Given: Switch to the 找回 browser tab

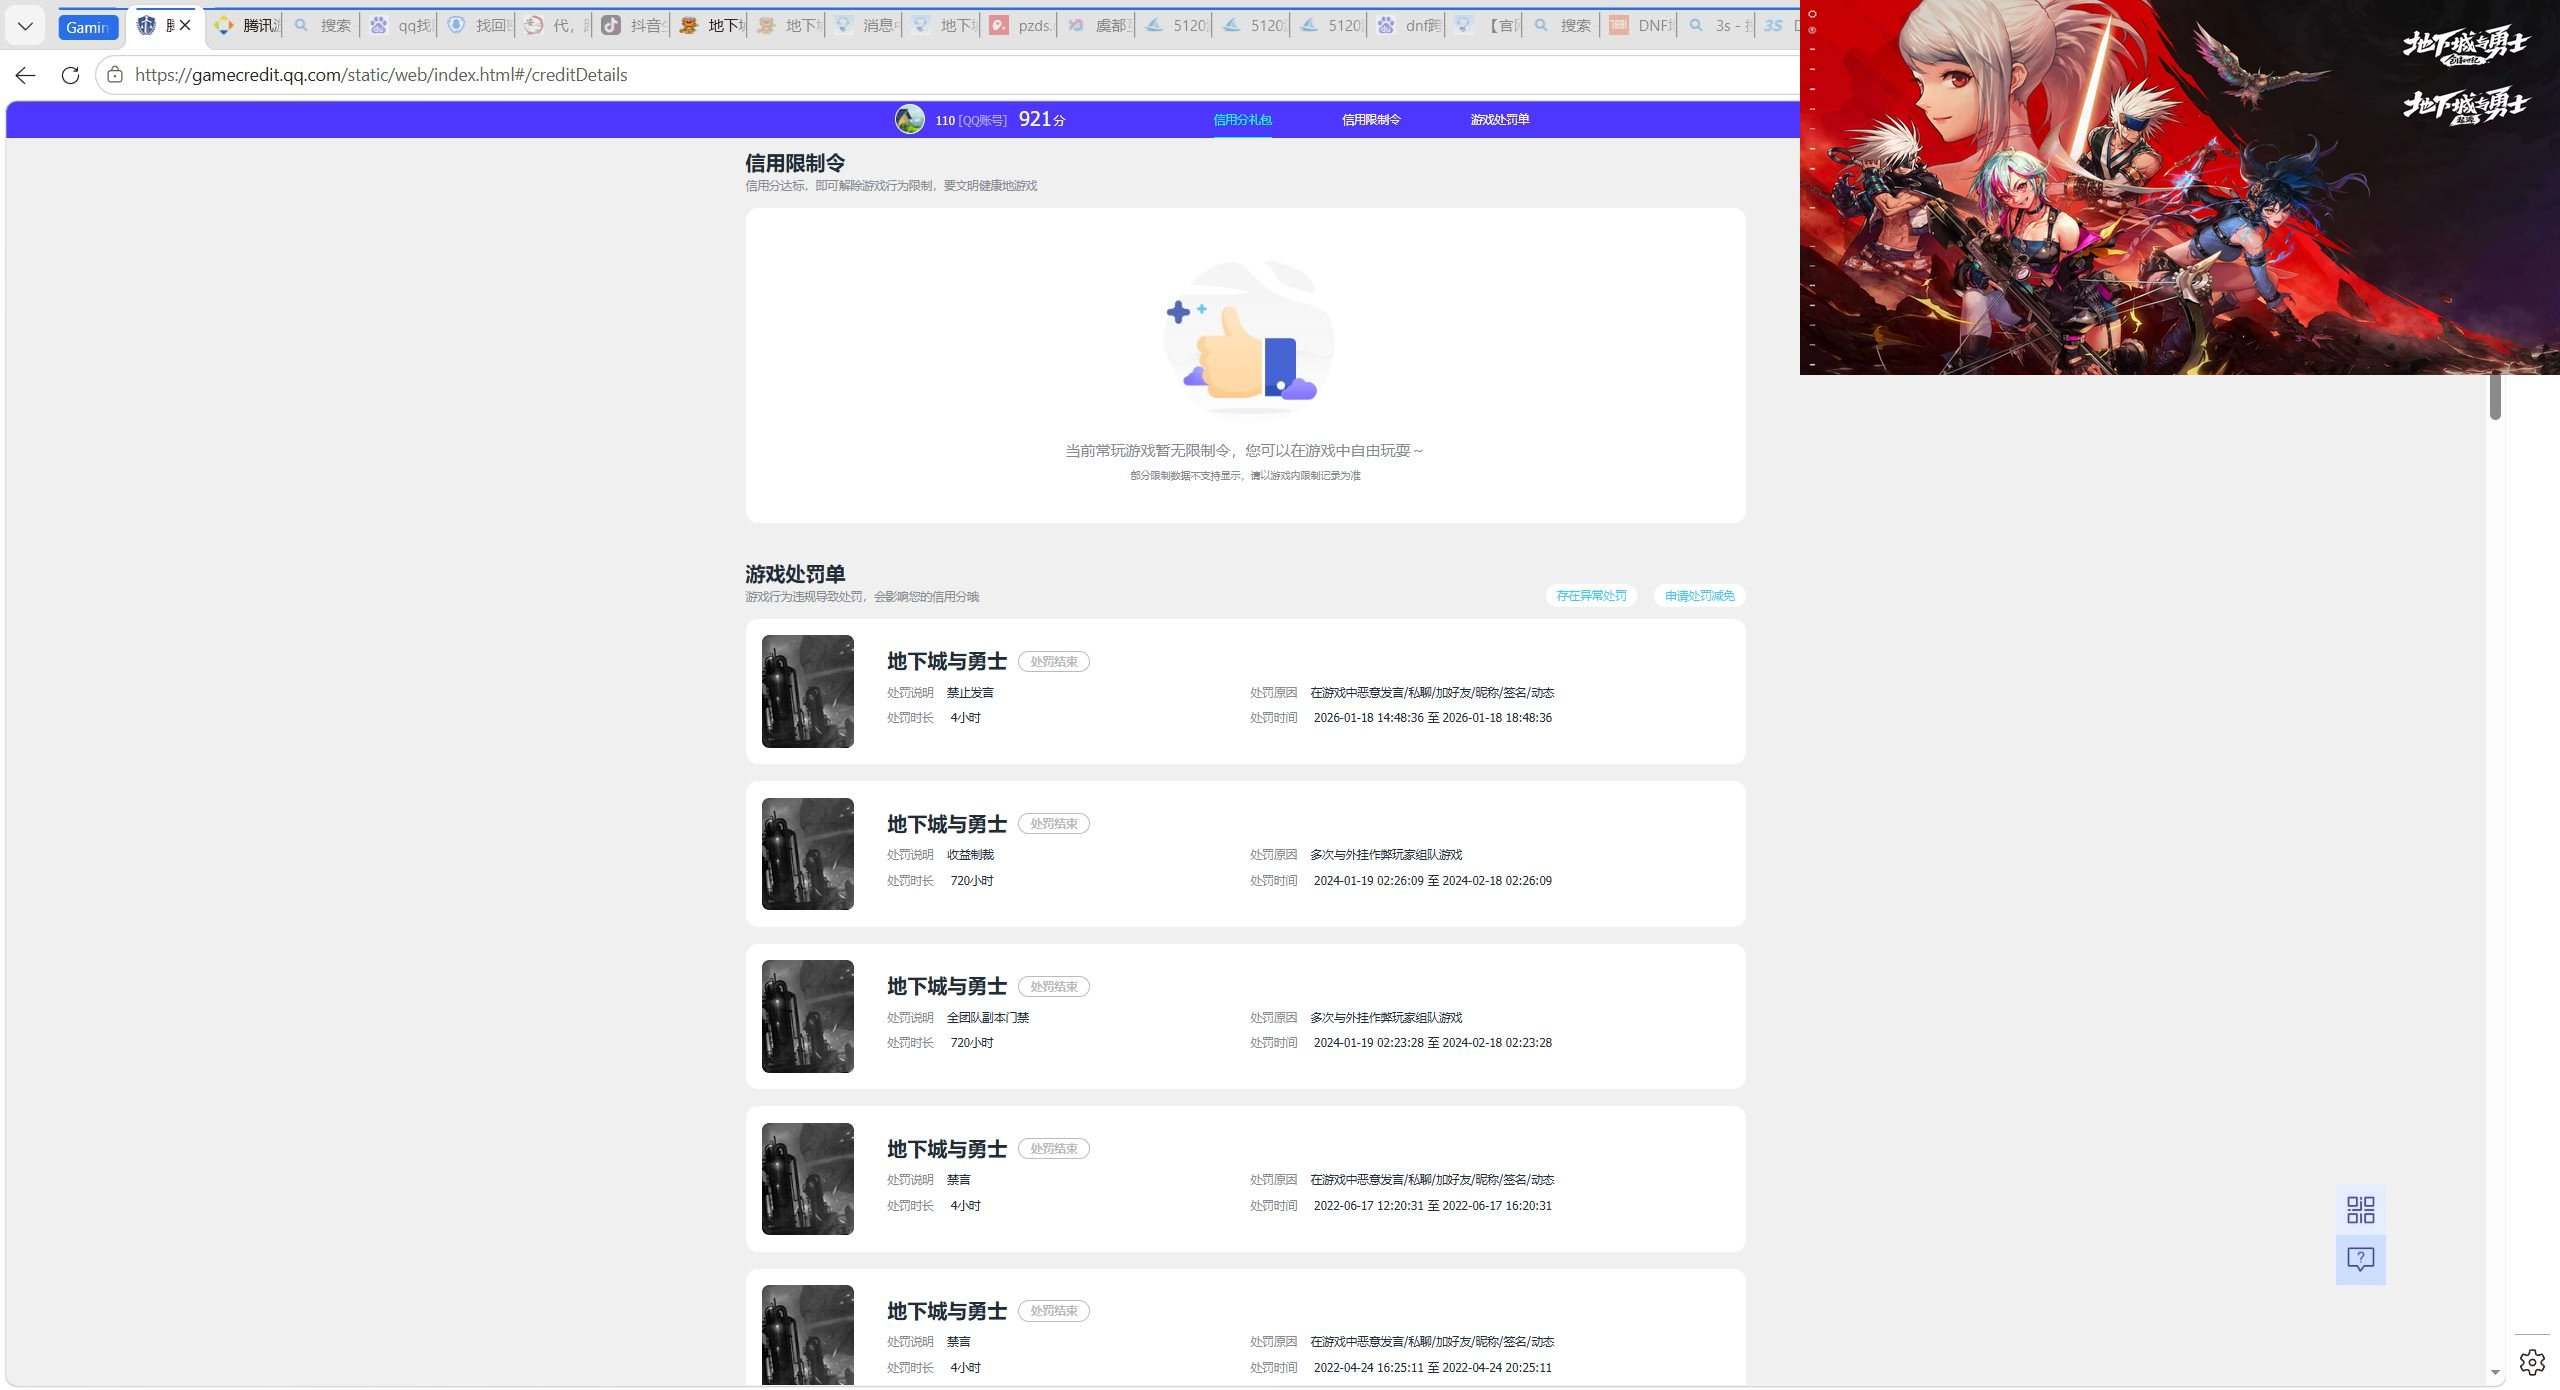Looking at the screenshot, I should (479, 26).
